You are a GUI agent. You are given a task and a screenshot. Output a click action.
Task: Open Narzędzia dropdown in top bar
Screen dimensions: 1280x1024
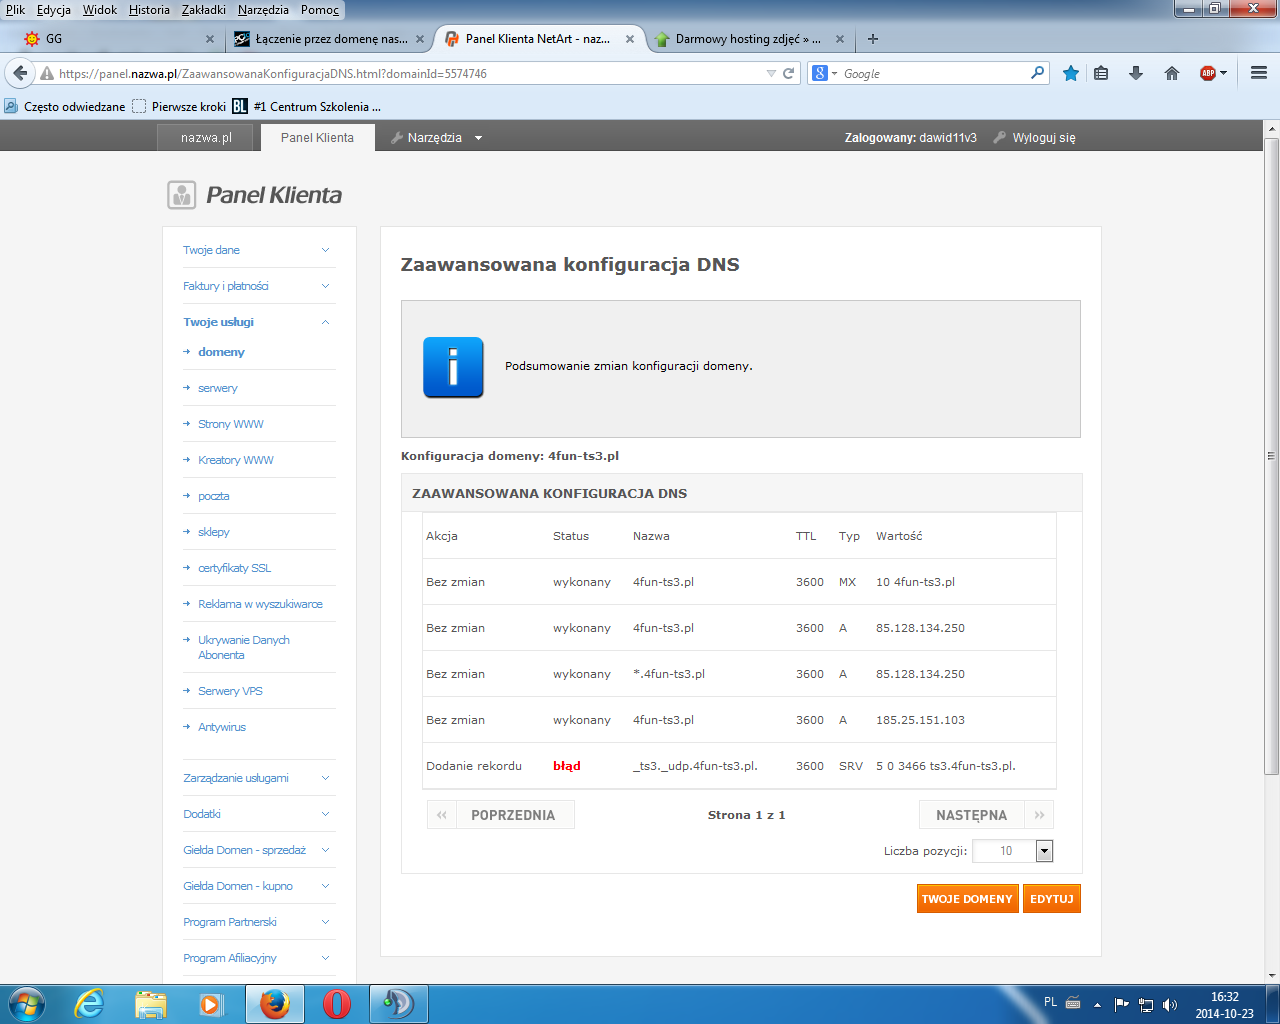coord(436,137)
